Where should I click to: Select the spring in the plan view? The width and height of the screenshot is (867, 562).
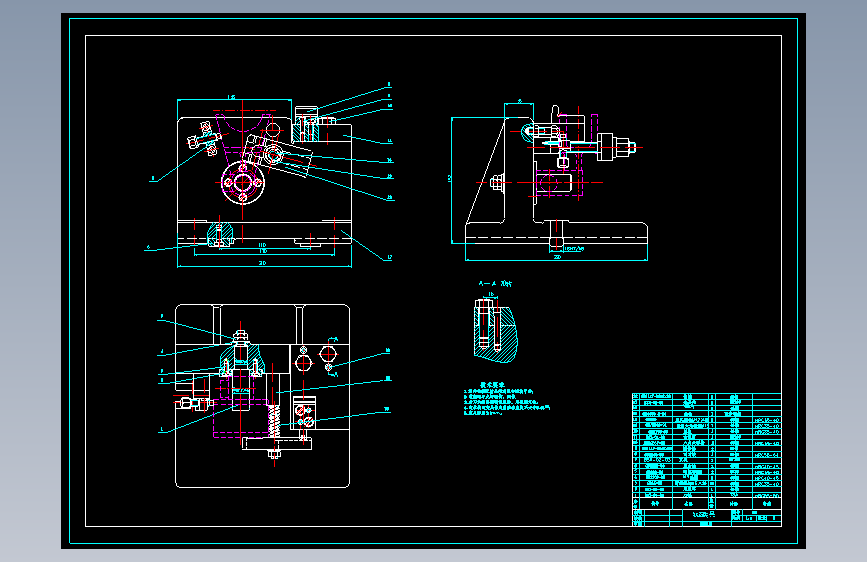(274, 422)
